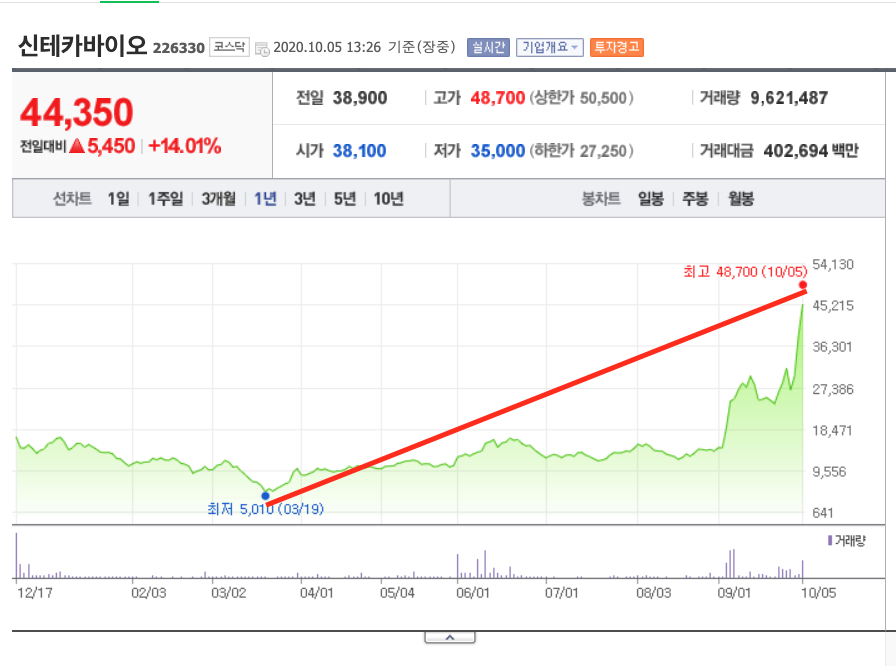Viewport: 896px width, 666px height.
Task: Click the 거래량 value 9,621,487
Action: 789,98
